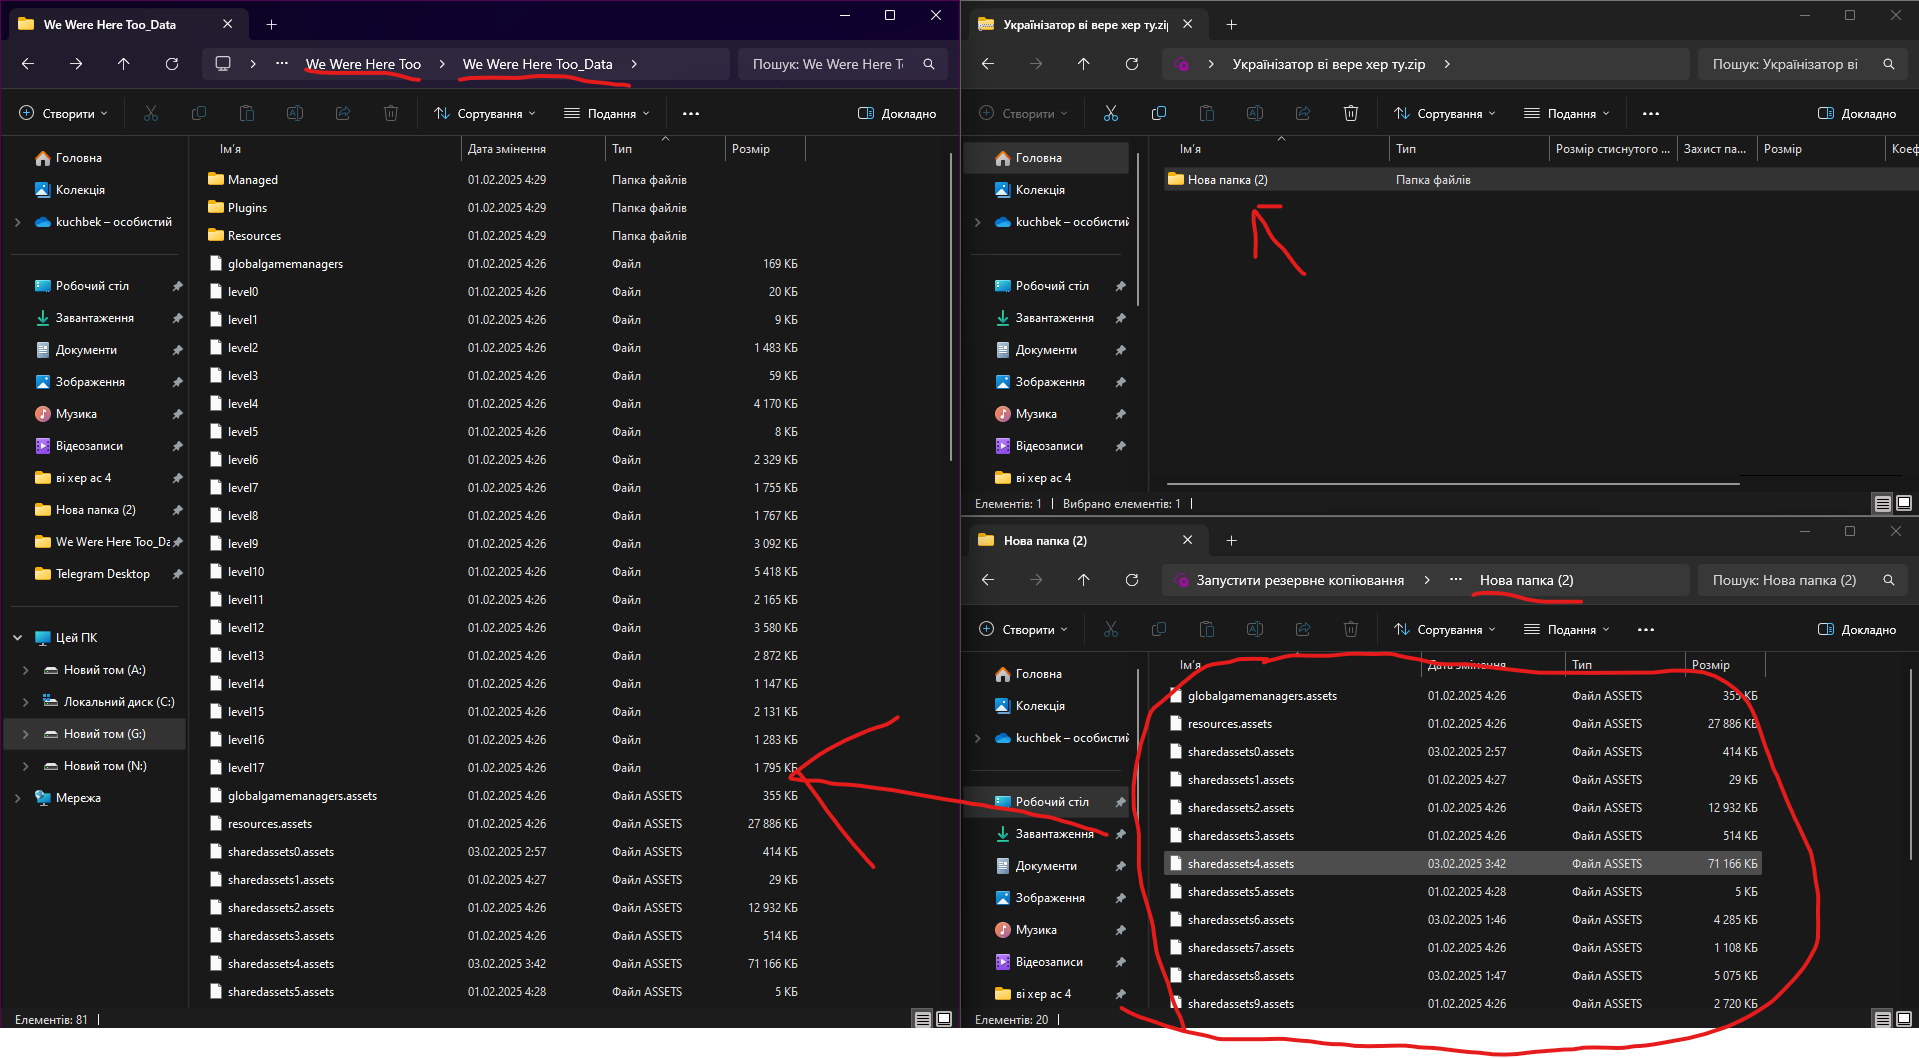Sort by Розмір column in left window
This screenshot has width=1919, height=1058.
[x=764, y=149]
